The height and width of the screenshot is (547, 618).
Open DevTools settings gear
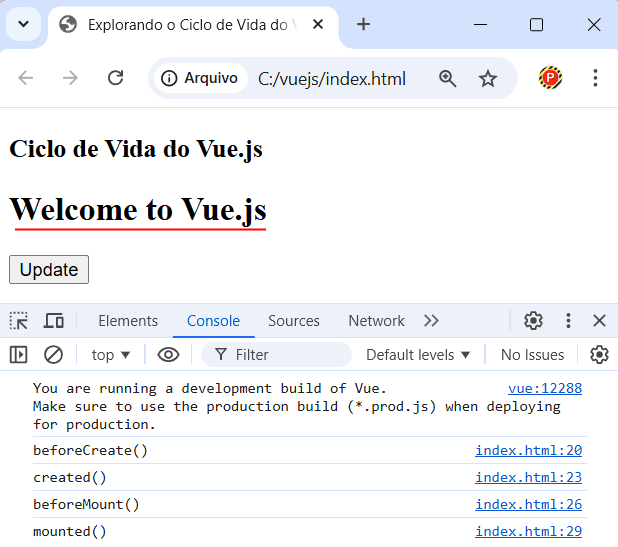tap(533, 320)
